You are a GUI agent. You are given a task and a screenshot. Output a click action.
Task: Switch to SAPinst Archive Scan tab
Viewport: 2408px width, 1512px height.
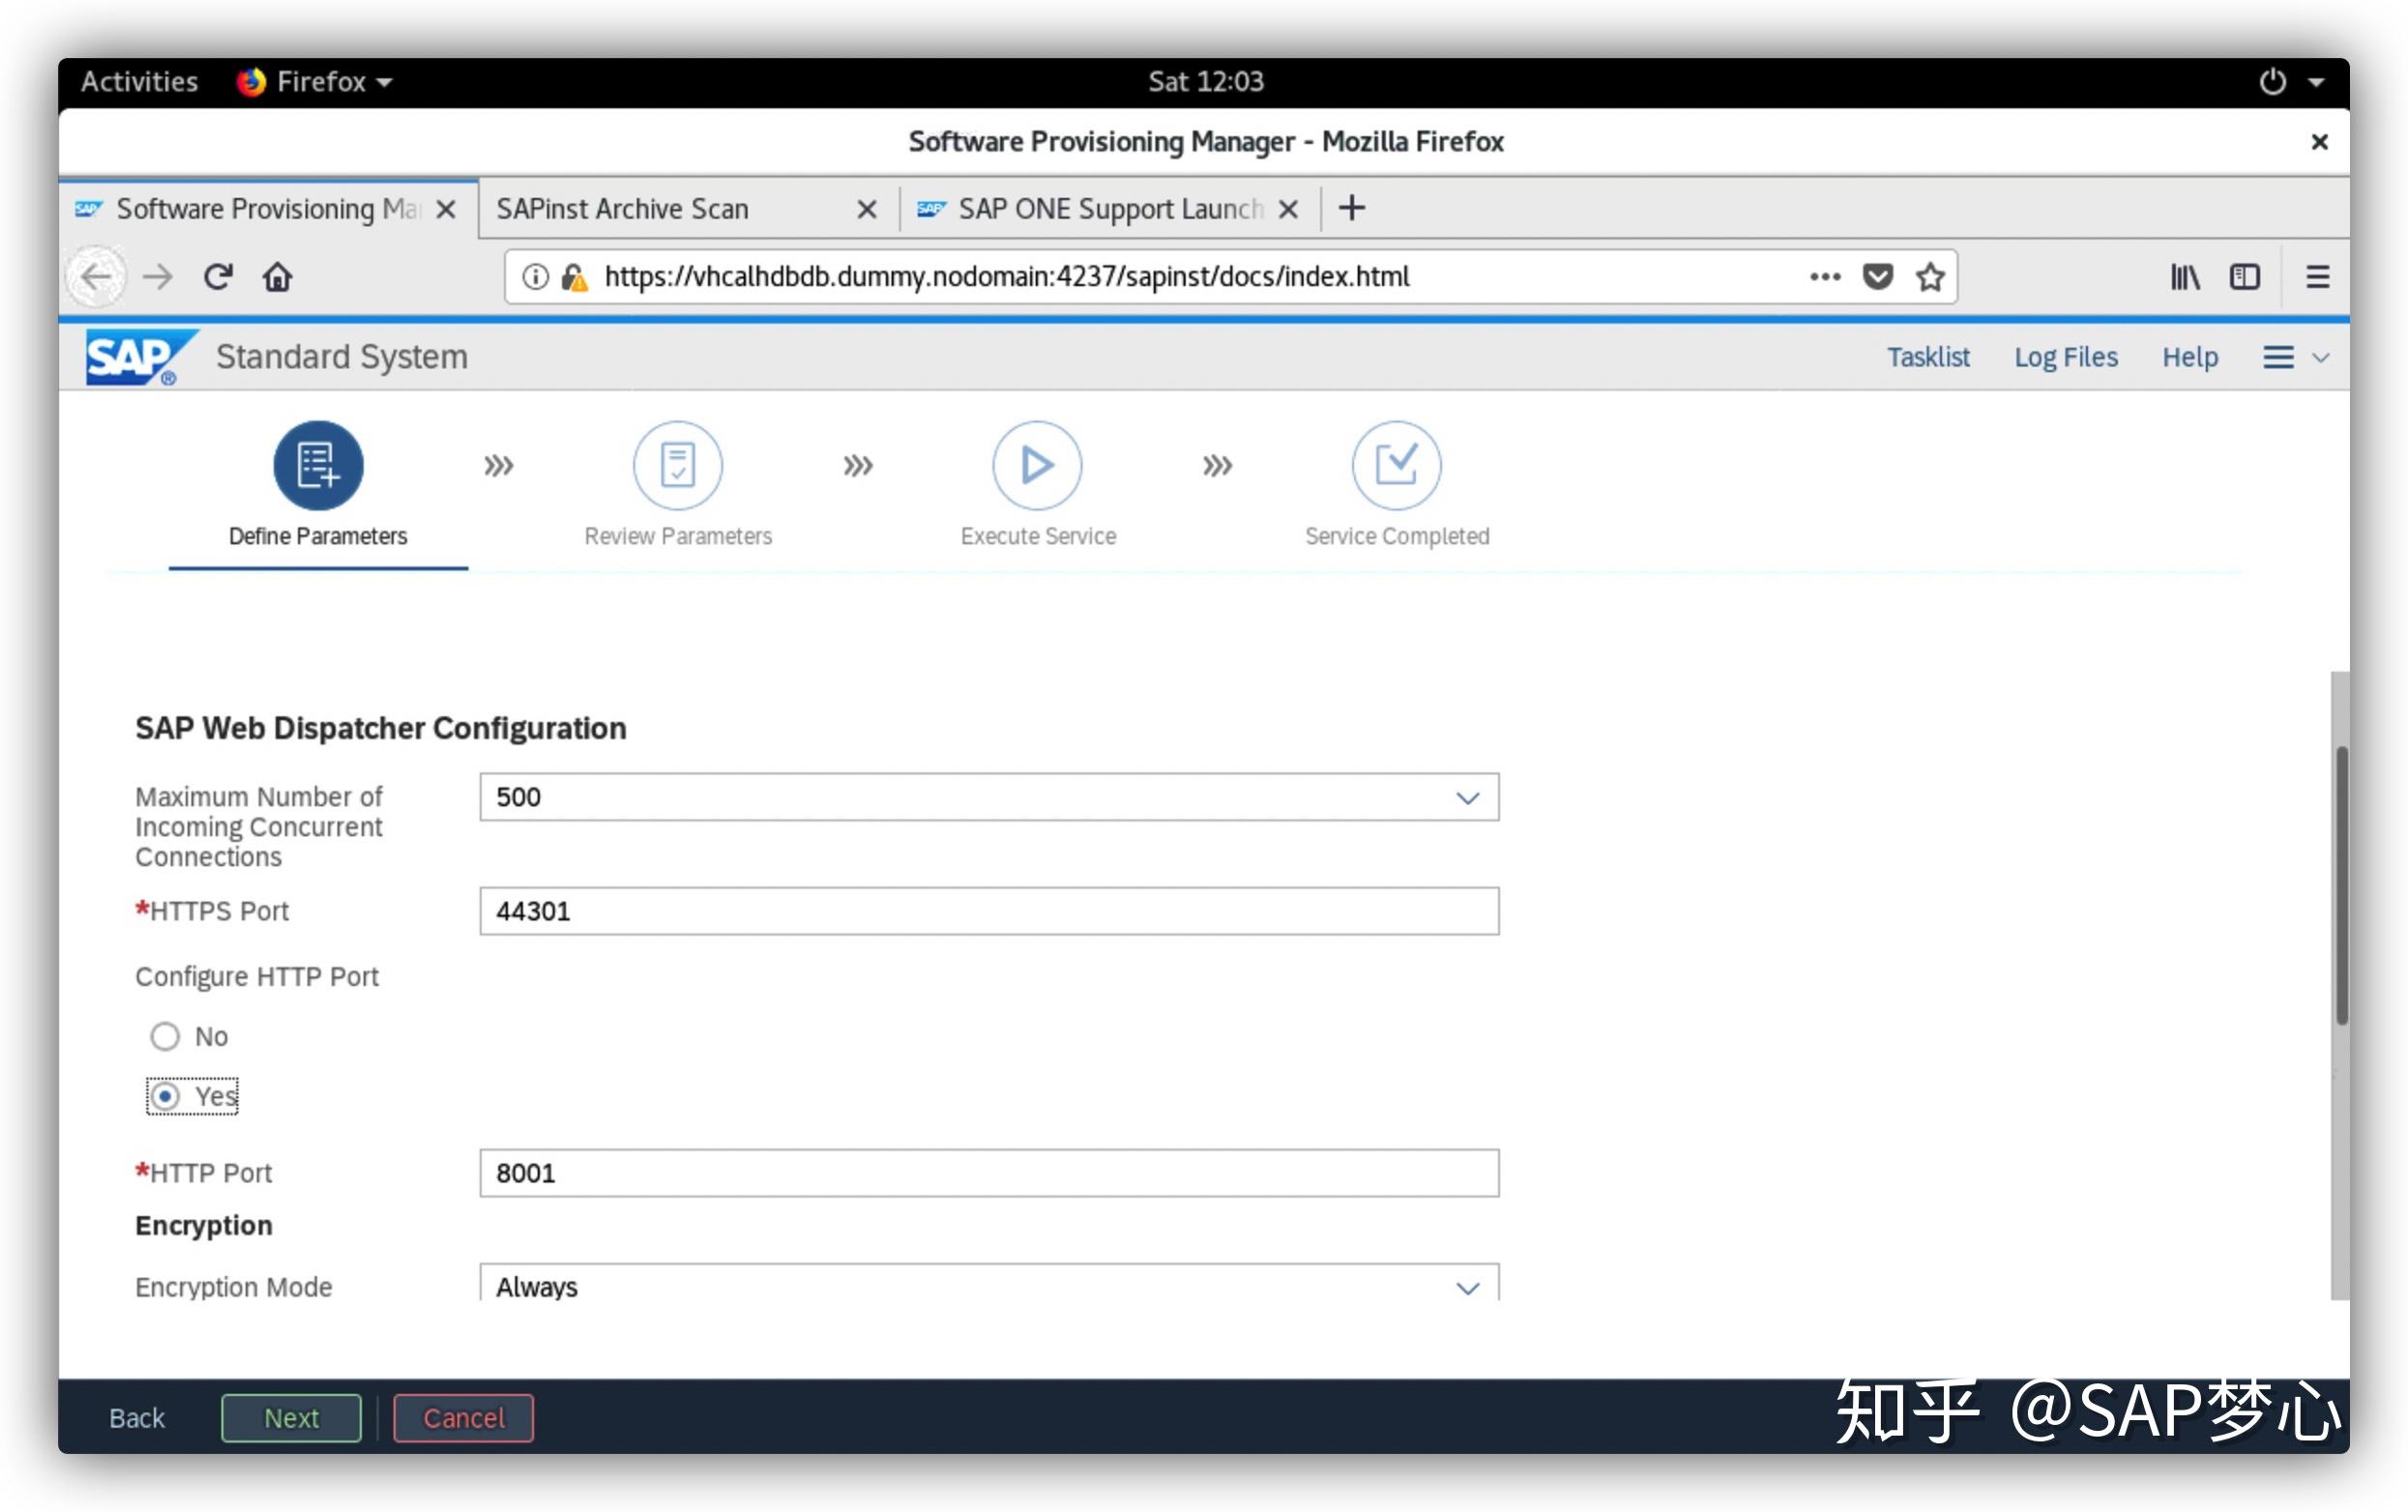[x=688, y=209]
